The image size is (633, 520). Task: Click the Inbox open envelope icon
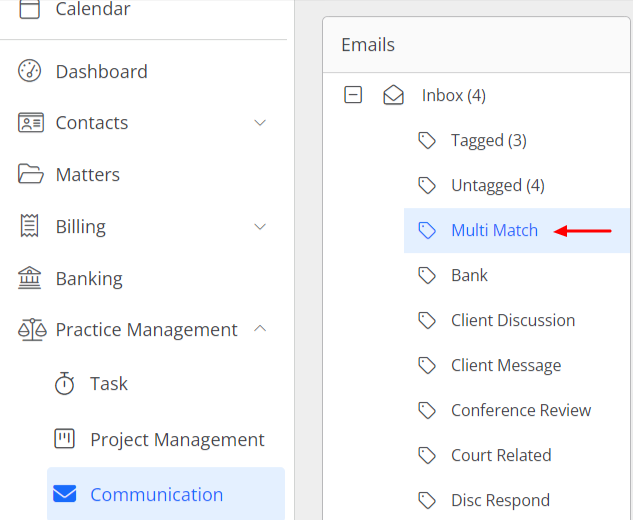click(x=393, y=95)
